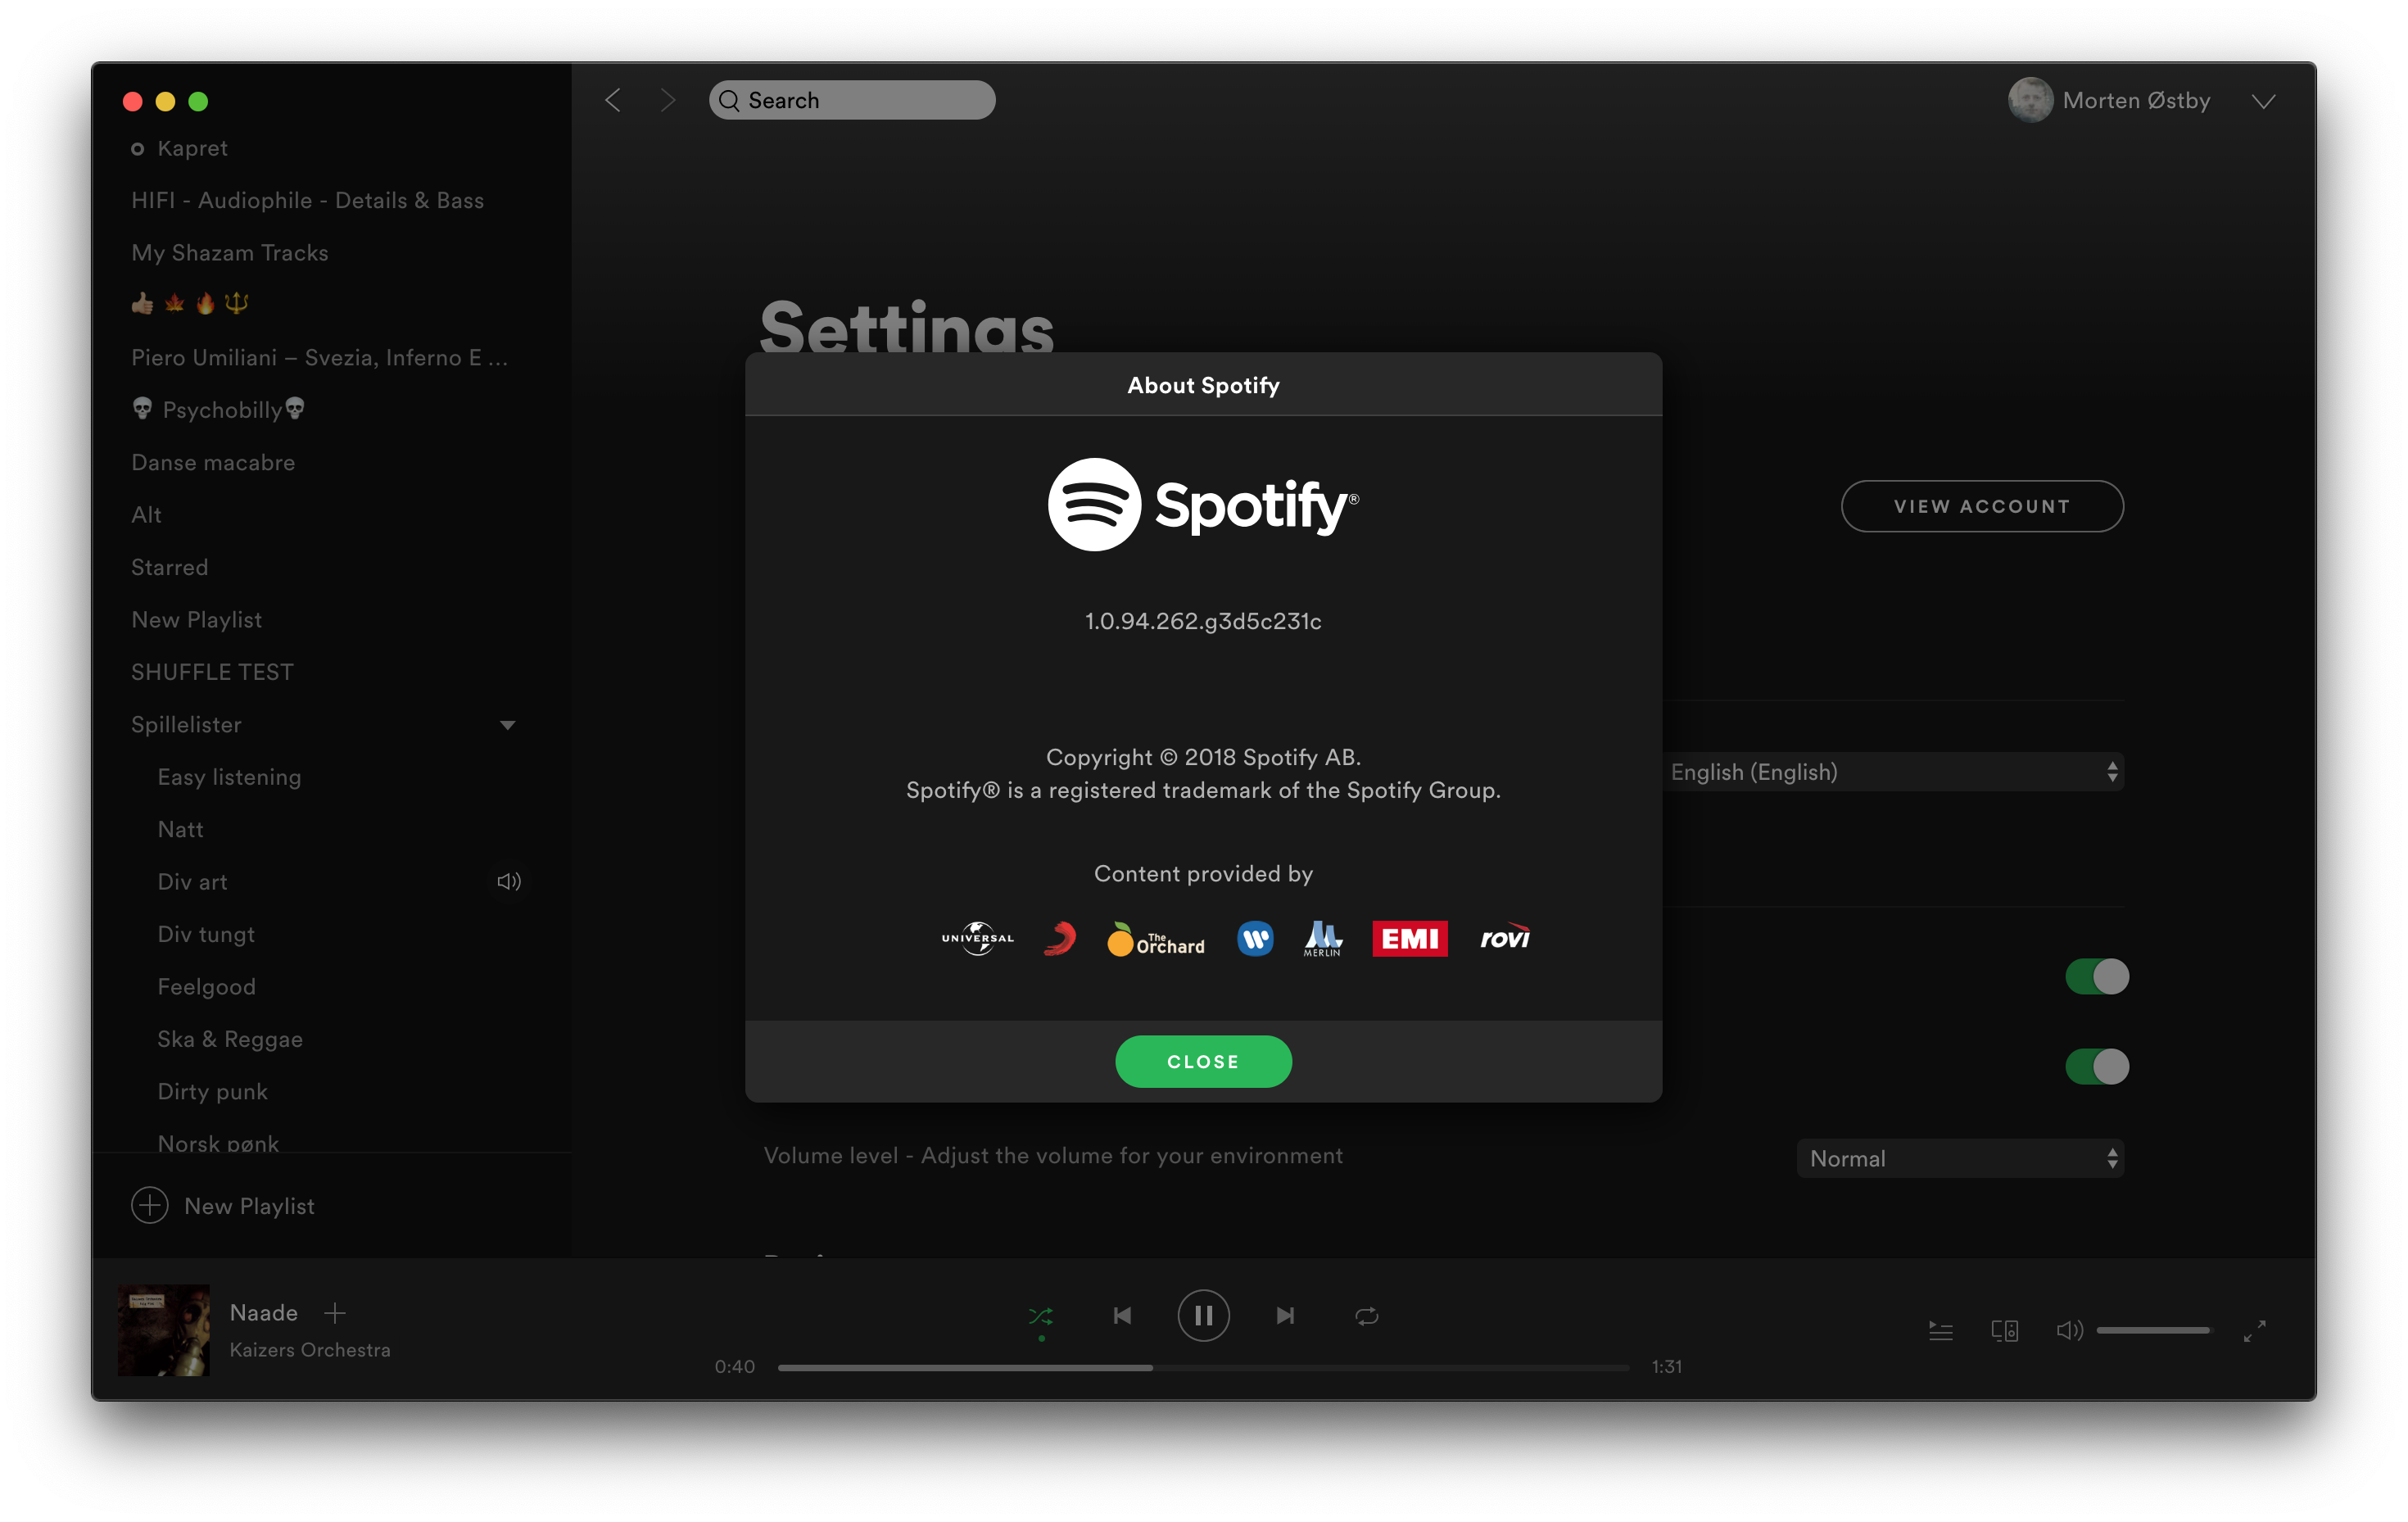This screenshot has height=1522, width=2408.
Task: Click the View Account button
Action: pyautogui.click(x=1982, y=506)
